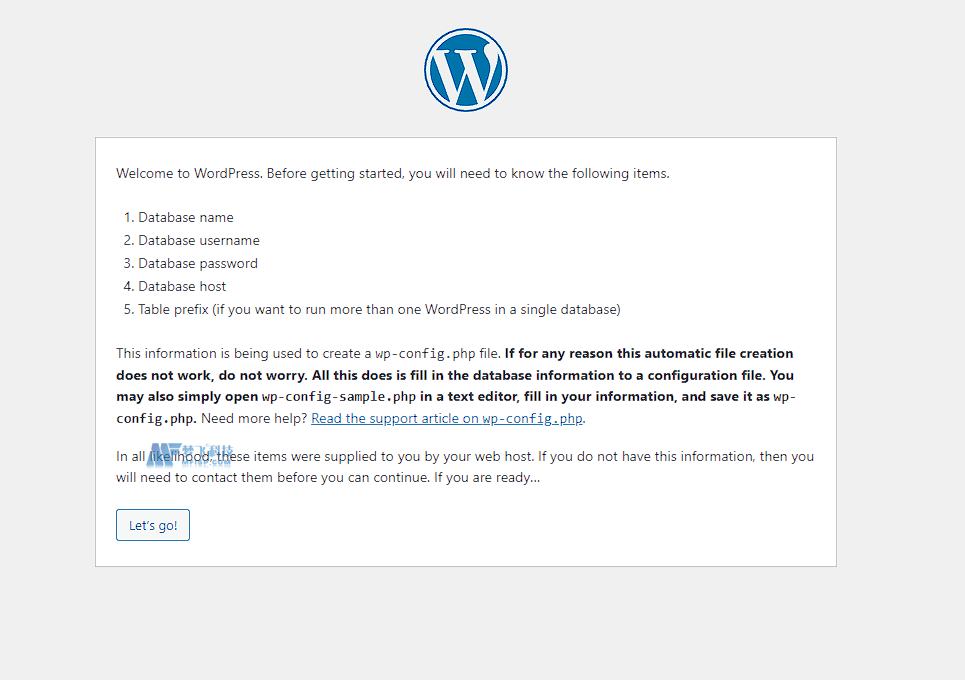965x680 pixels.
Task: Click the blue watermark logo over the text
Action: point(190,455)
